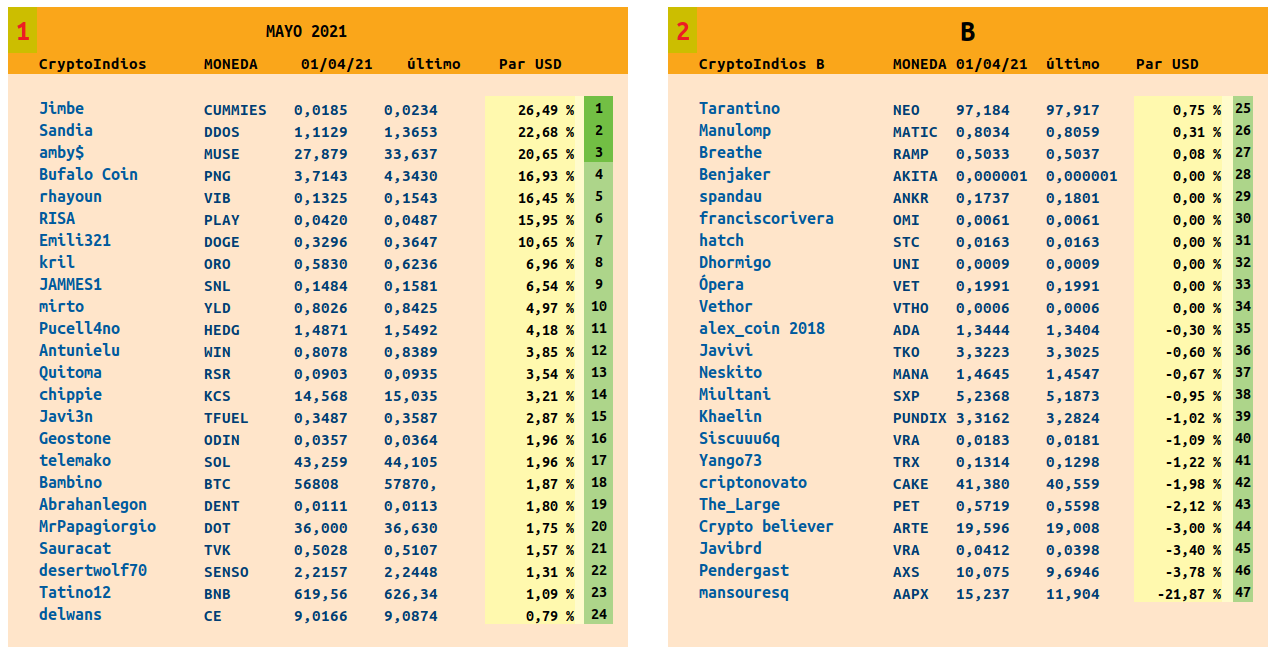
Task: Select the rank 47 position cell
Action: (x=1243, y=592)
